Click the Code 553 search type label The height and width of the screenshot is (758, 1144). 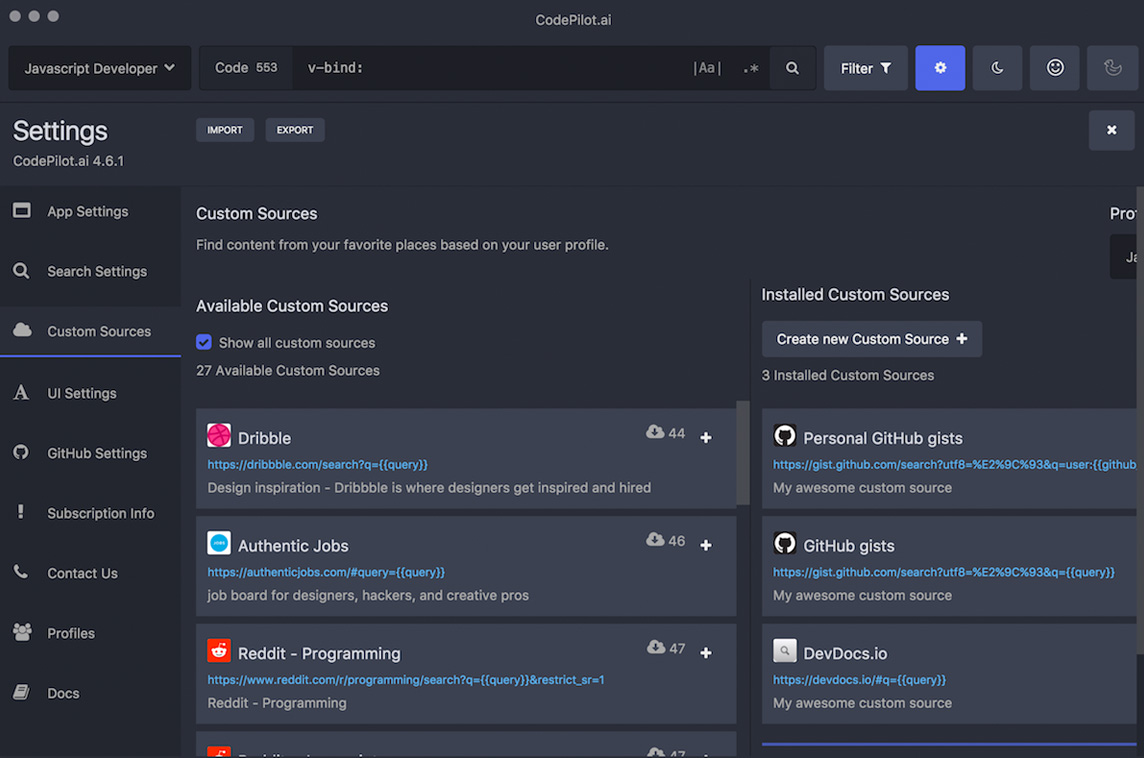pyautogui.click(x=246, y=68)
